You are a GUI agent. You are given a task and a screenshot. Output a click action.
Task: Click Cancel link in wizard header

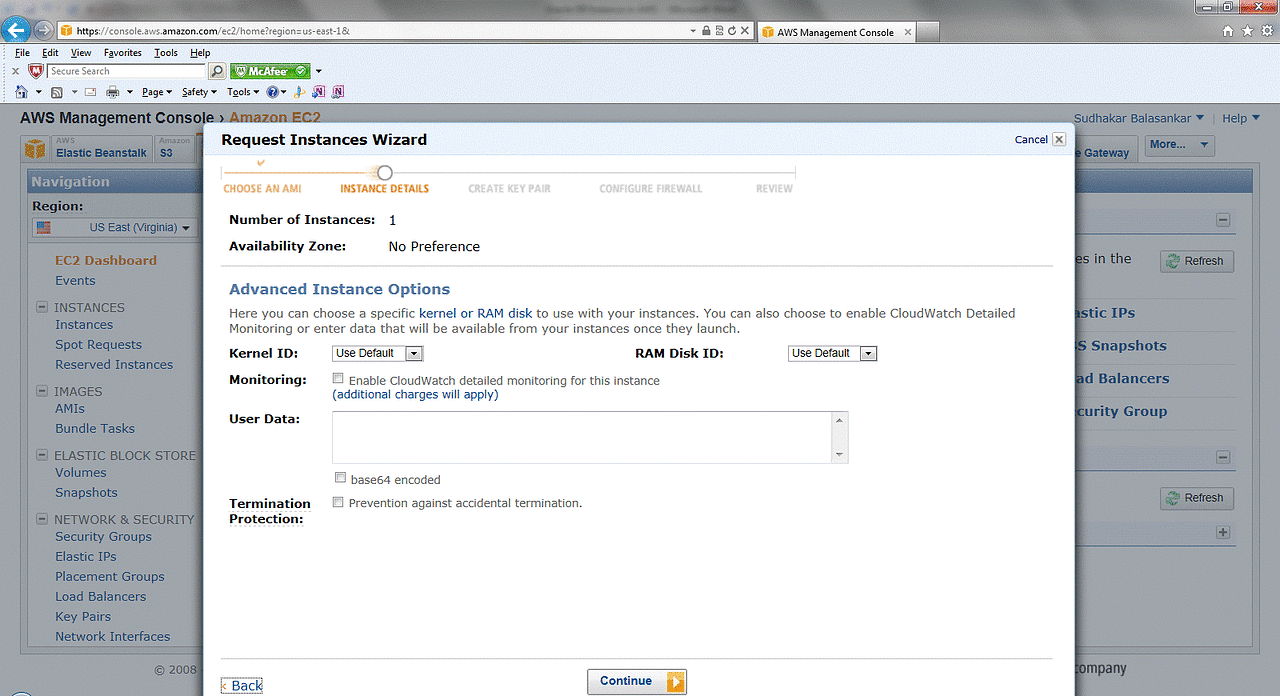click(x=1031, y=140)
